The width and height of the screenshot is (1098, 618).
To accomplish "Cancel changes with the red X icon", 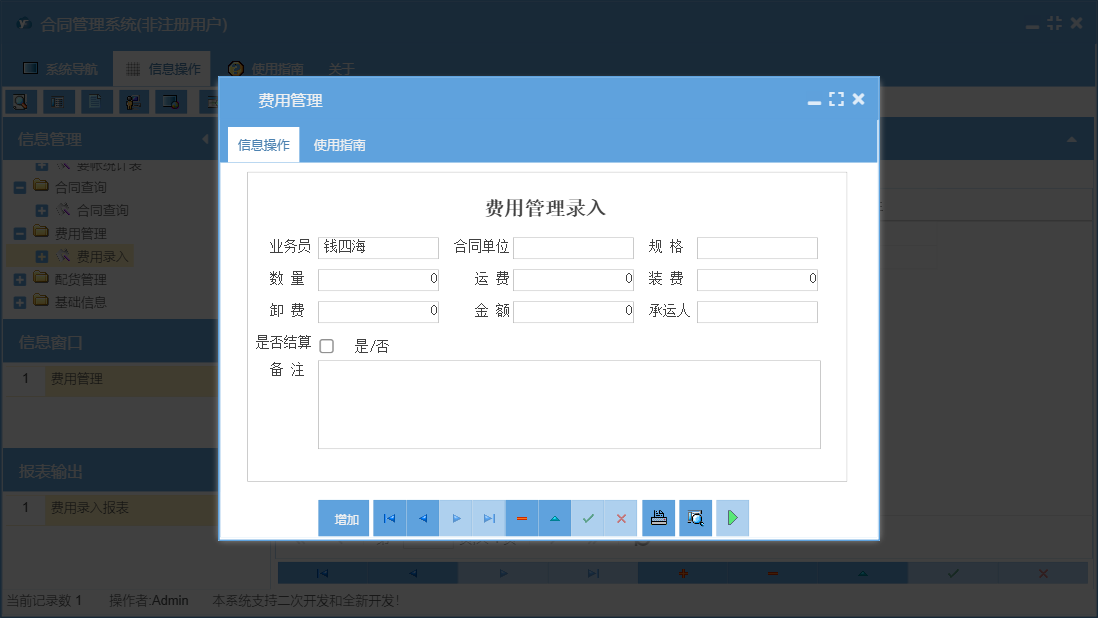I will (x=621, y=517).
